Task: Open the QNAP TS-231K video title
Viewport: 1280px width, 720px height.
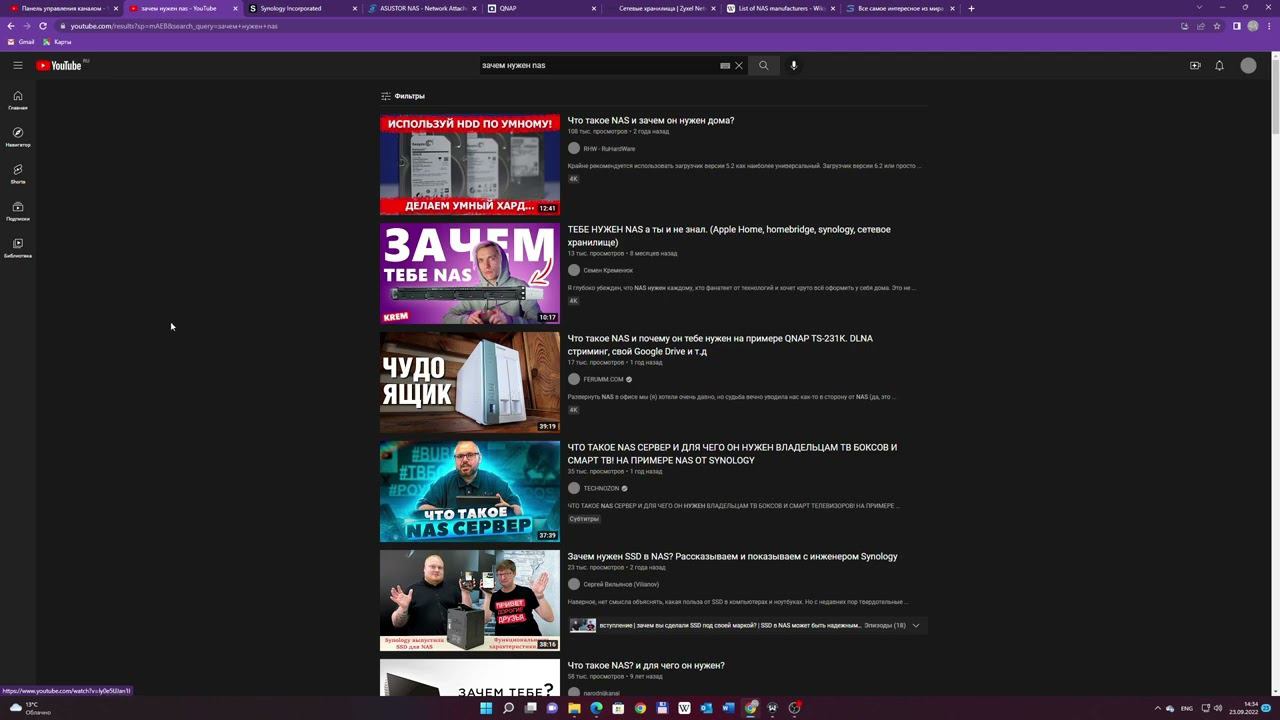Action: pos(720,345)
